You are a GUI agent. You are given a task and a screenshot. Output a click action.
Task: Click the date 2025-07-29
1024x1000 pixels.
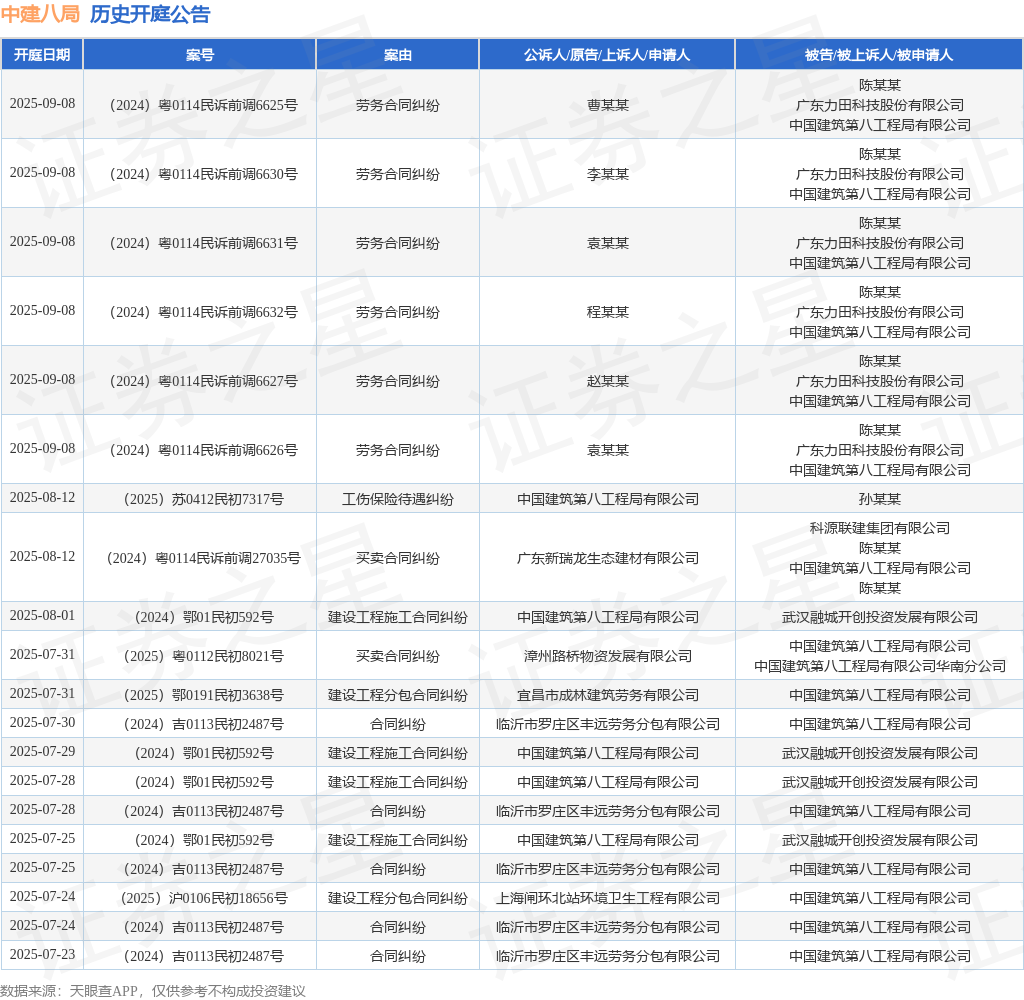(42, 752)
